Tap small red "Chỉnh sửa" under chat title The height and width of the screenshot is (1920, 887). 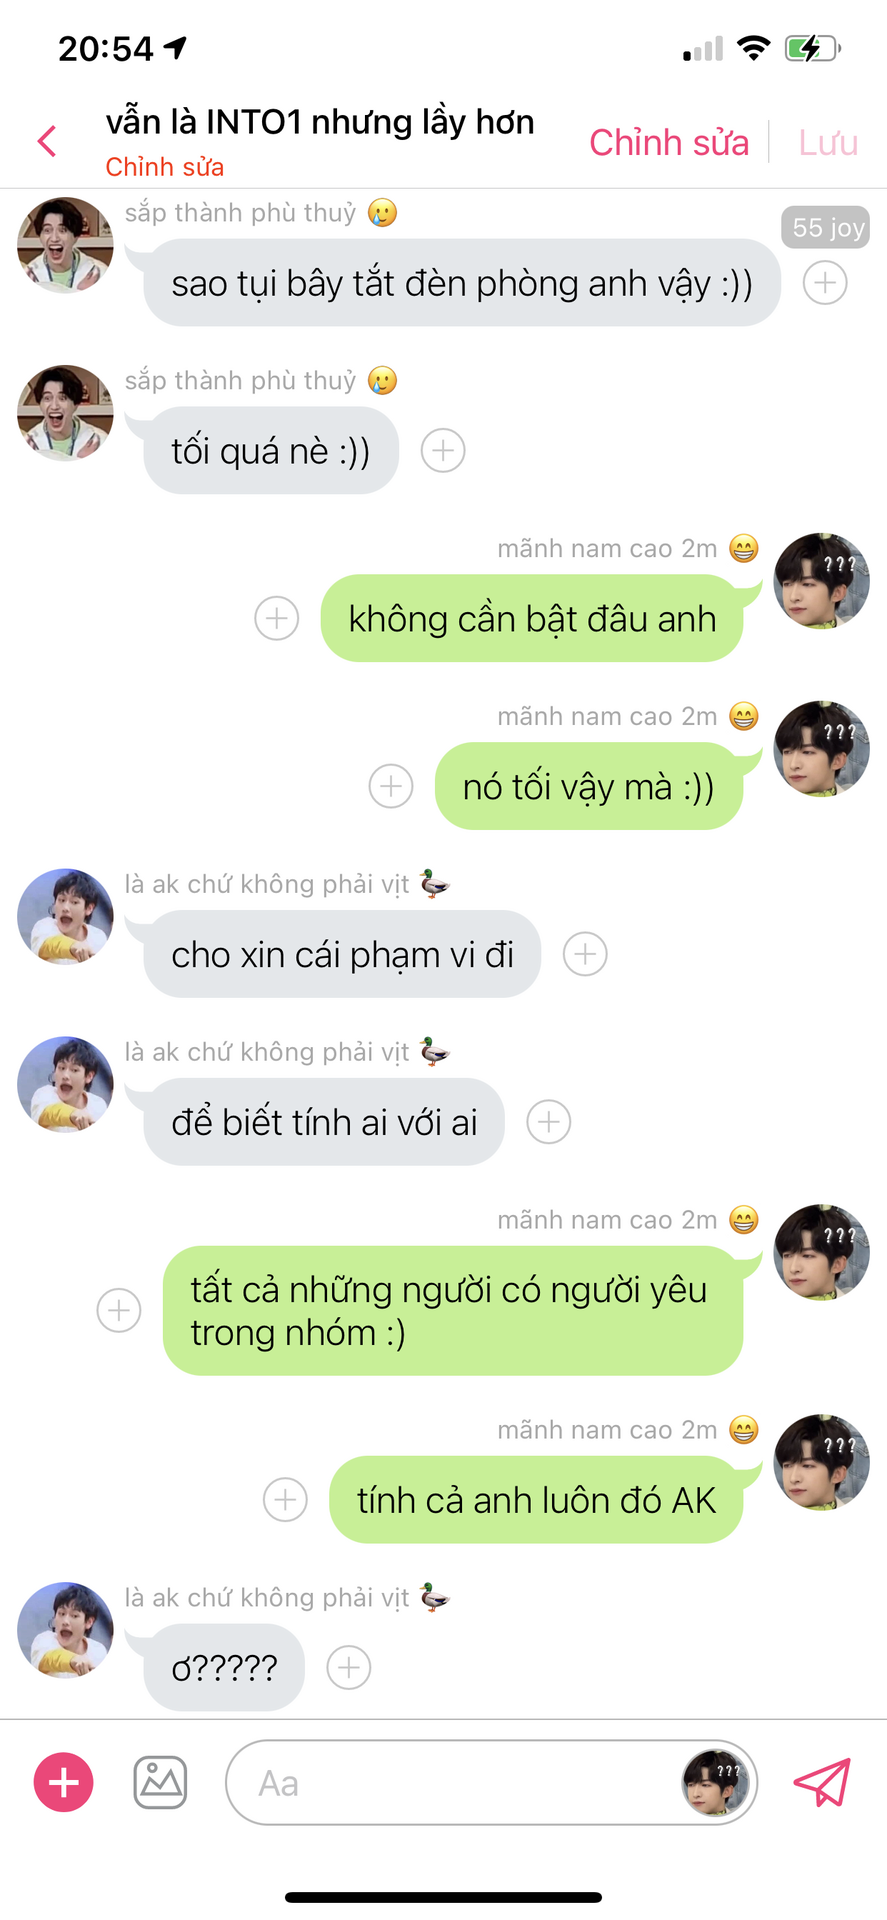point(165,167)
